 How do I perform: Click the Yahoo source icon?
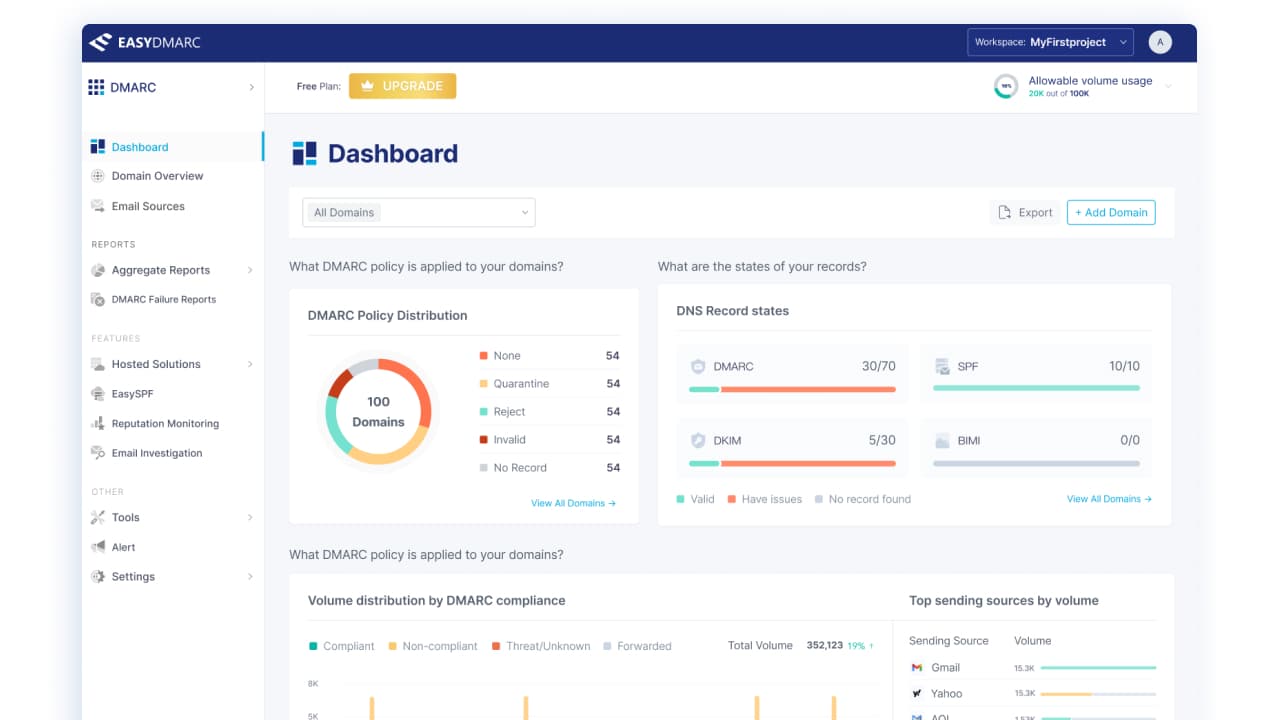pos(917,693)
